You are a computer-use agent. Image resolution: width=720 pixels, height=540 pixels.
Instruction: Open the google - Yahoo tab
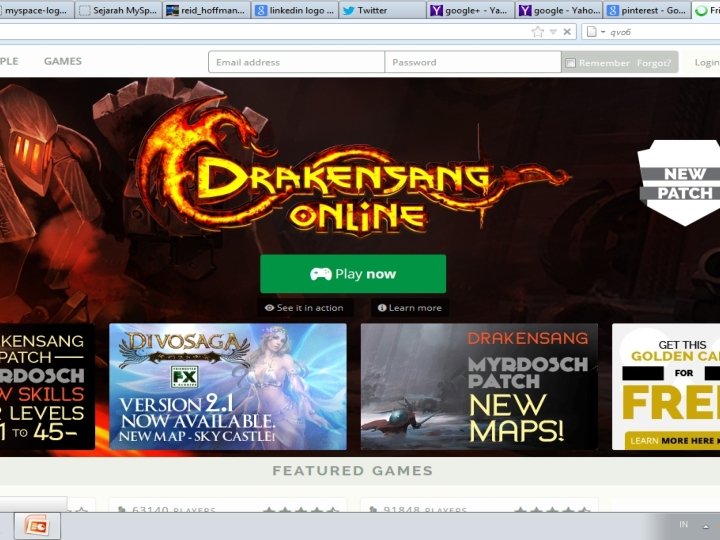[559, 10]
